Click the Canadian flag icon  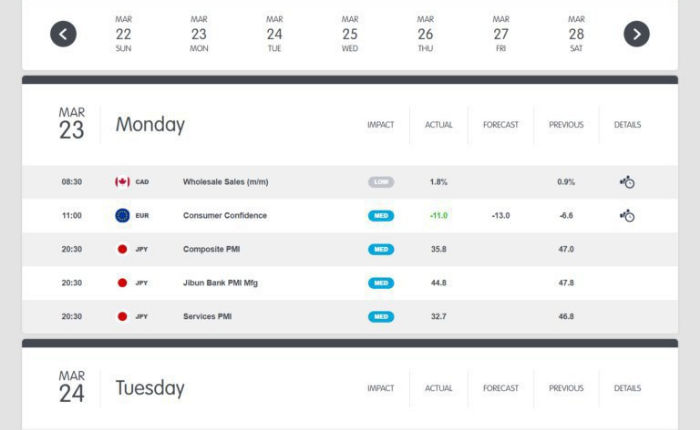[122, 182]
